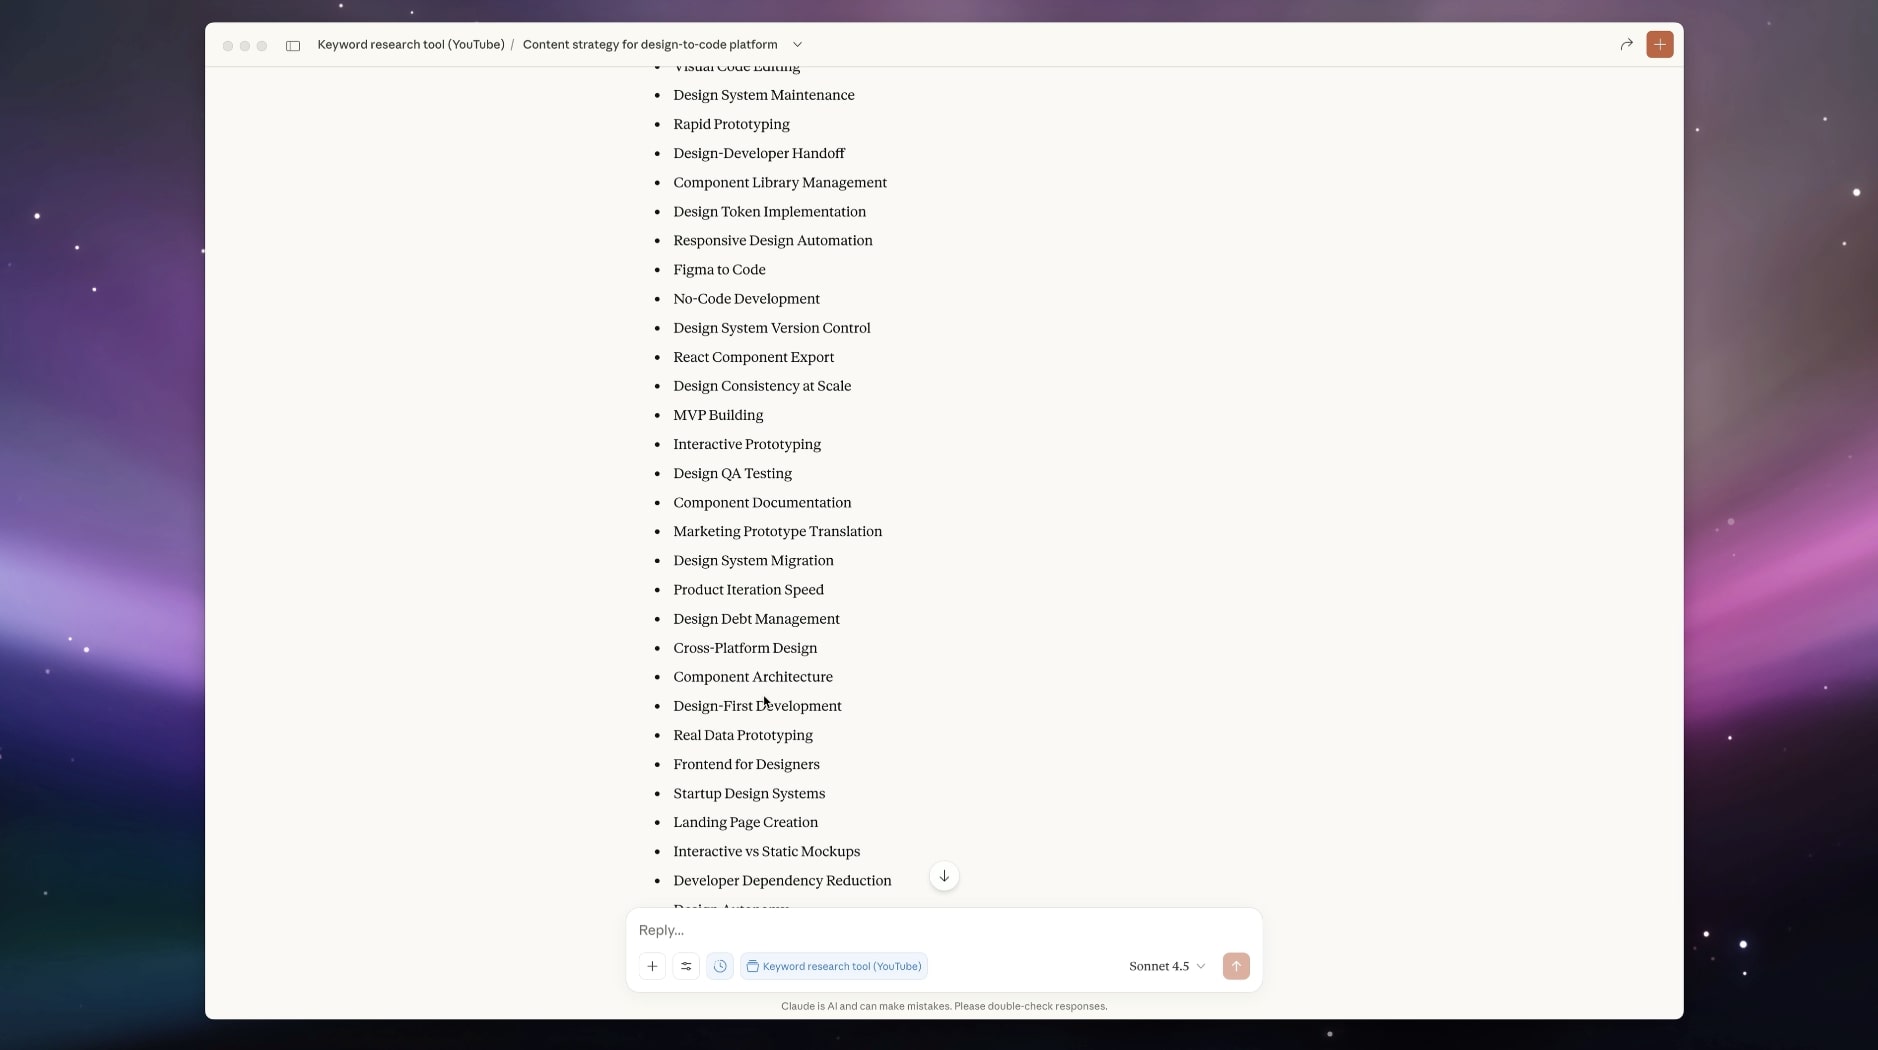Click the Content strategy for design-to-code platform title
Image resolution: width=1878 pixels, height=1050 pixels.
click(649, 44)
